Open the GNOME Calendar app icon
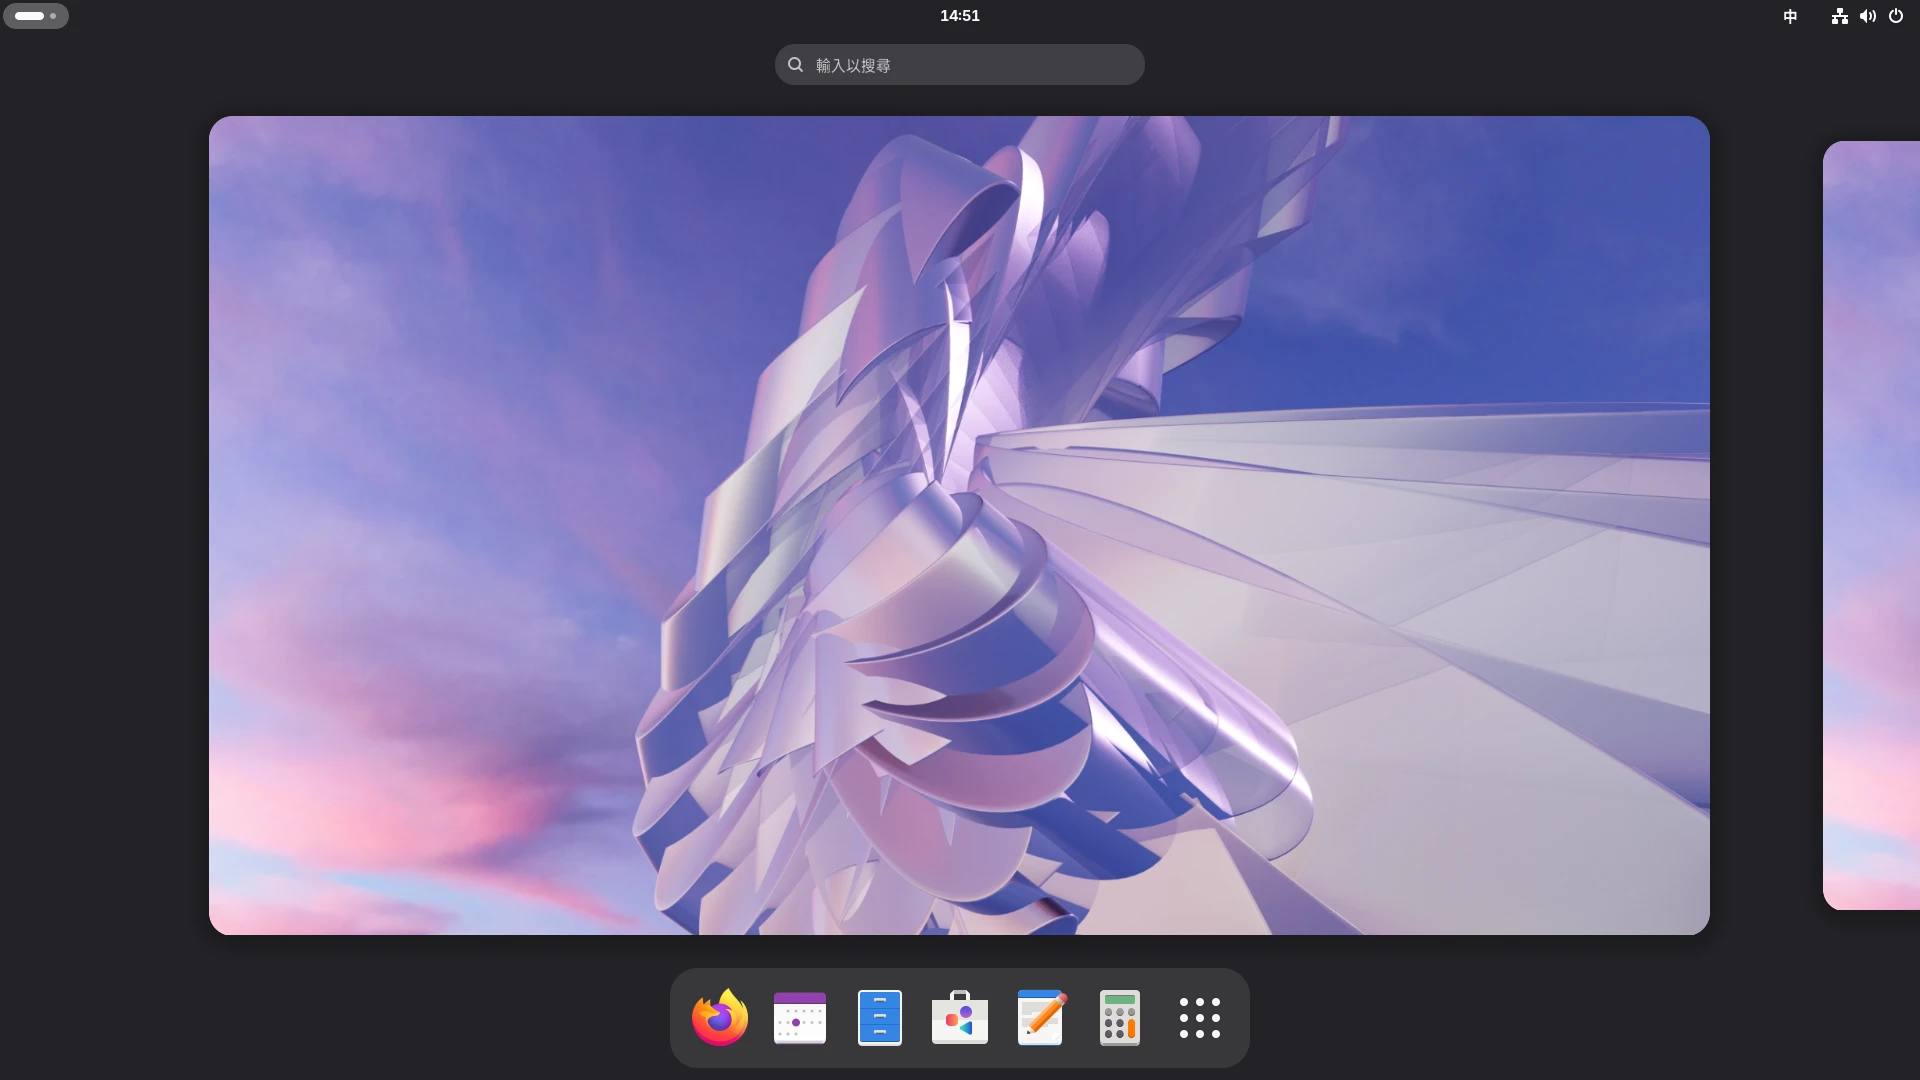Image resolution: width=1920 pixels, height=1080 pixels. 800,1018
